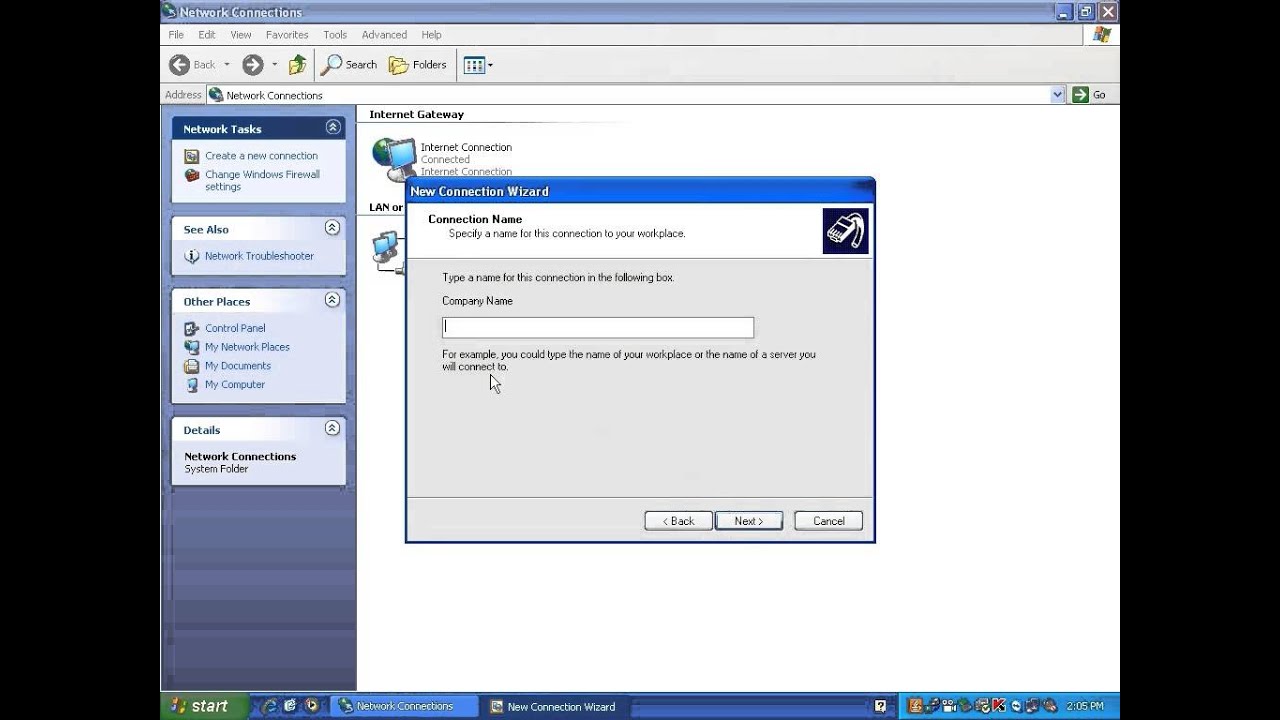Toggle the Folders pane
The image size is (1280, 720).
click(x=418, y=65)
